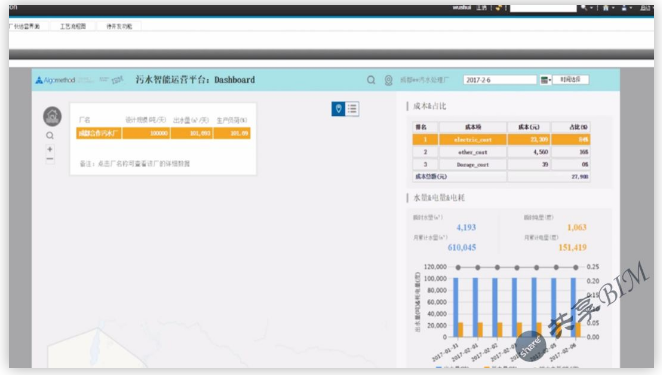Select the Dosage_cost row in cost table
The height and width of the screenshot is (375, 662).
[501, 164]
